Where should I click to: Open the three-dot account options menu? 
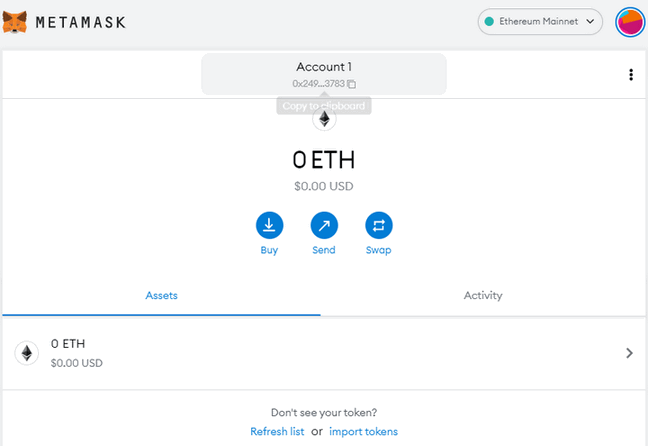631,75
